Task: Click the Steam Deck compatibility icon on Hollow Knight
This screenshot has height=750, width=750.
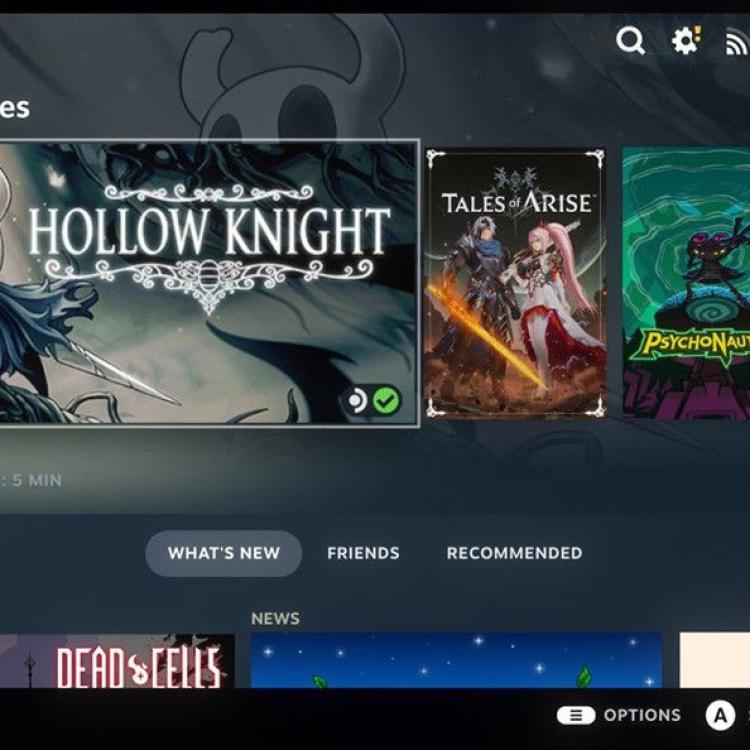Action: [x=356, y=400]
